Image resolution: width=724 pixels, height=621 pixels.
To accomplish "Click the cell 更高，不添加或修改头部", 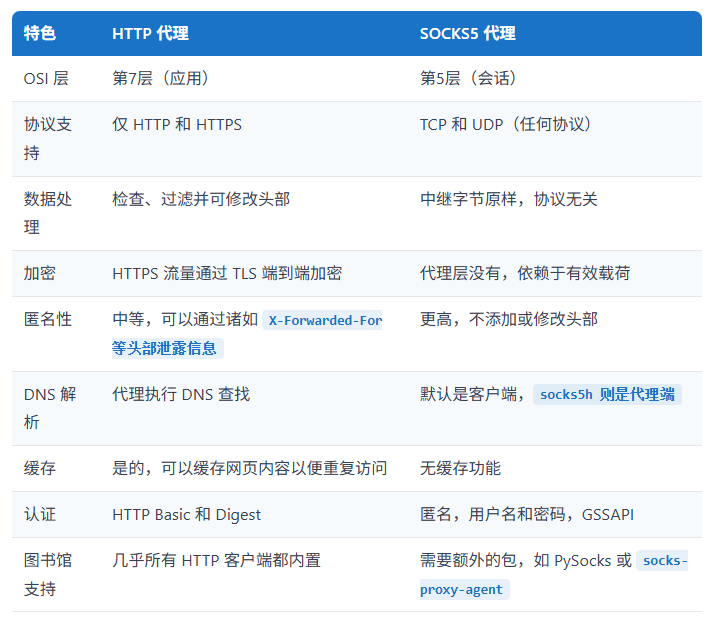I will point(508,320).
